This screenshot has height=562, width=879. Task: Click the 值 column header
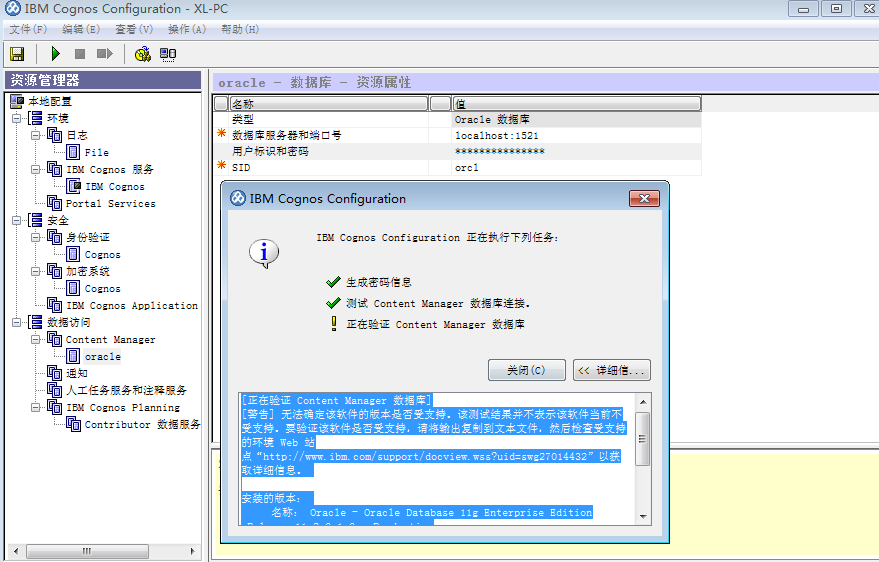coord(576,104)
